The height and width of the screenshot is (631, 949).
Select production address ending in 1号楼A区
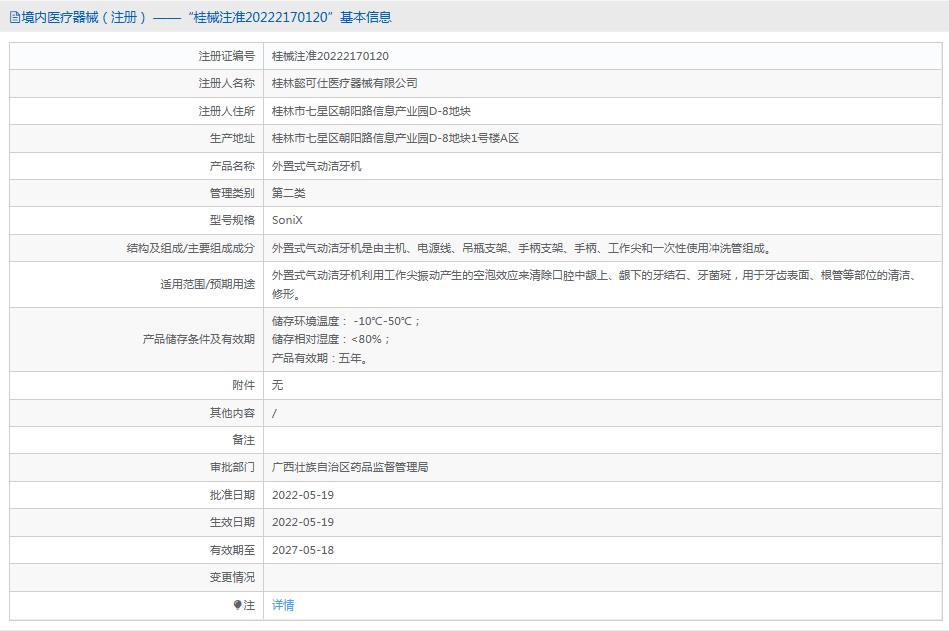pos(395,139)
